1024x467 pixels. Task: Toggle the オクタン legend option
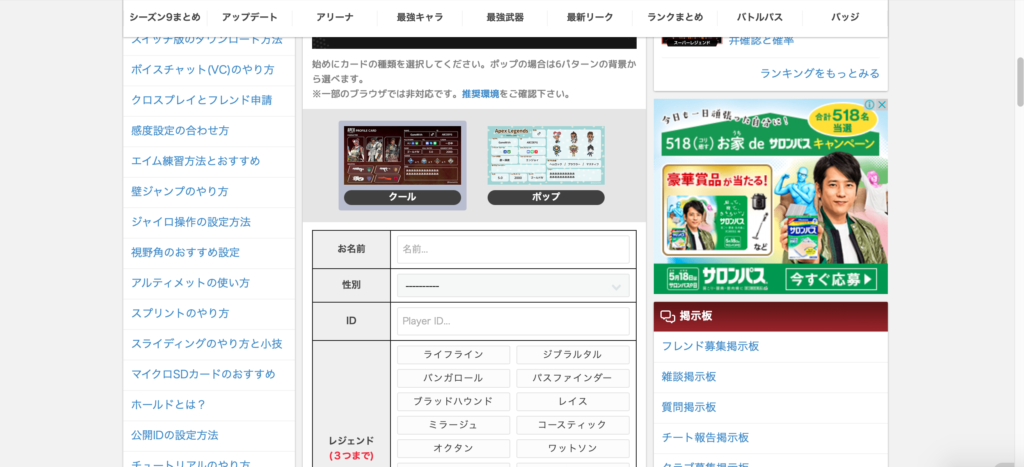453,448
